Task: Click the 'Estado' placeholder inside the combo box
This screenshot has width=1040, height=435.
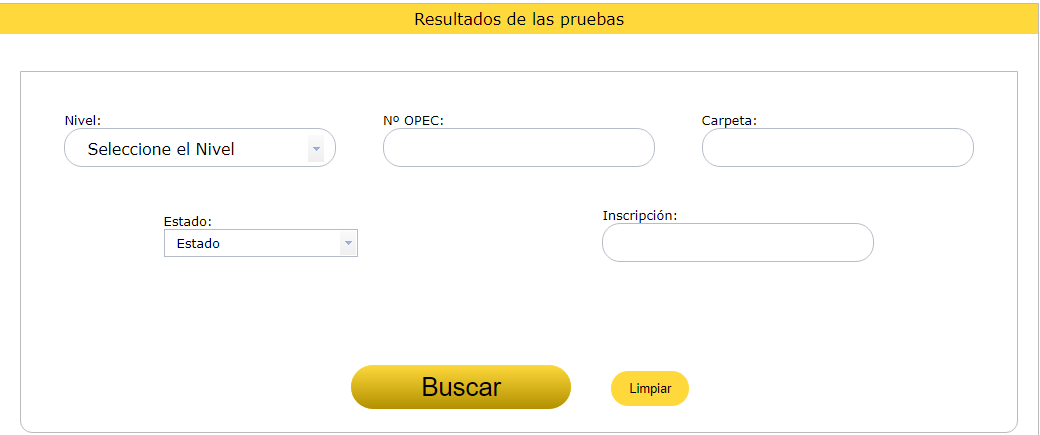Action: (198, 243)
